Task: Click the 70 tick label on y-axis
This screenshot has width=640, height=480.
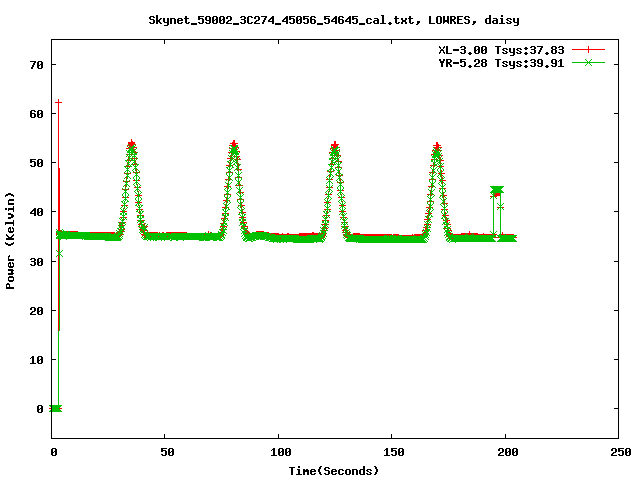Action: pos(36,65)
